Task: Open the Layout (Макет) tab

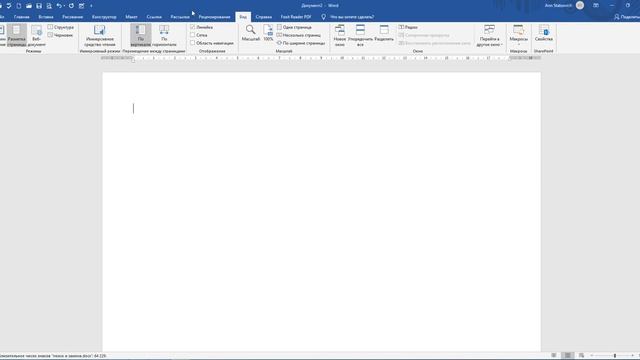Action: 131,17
